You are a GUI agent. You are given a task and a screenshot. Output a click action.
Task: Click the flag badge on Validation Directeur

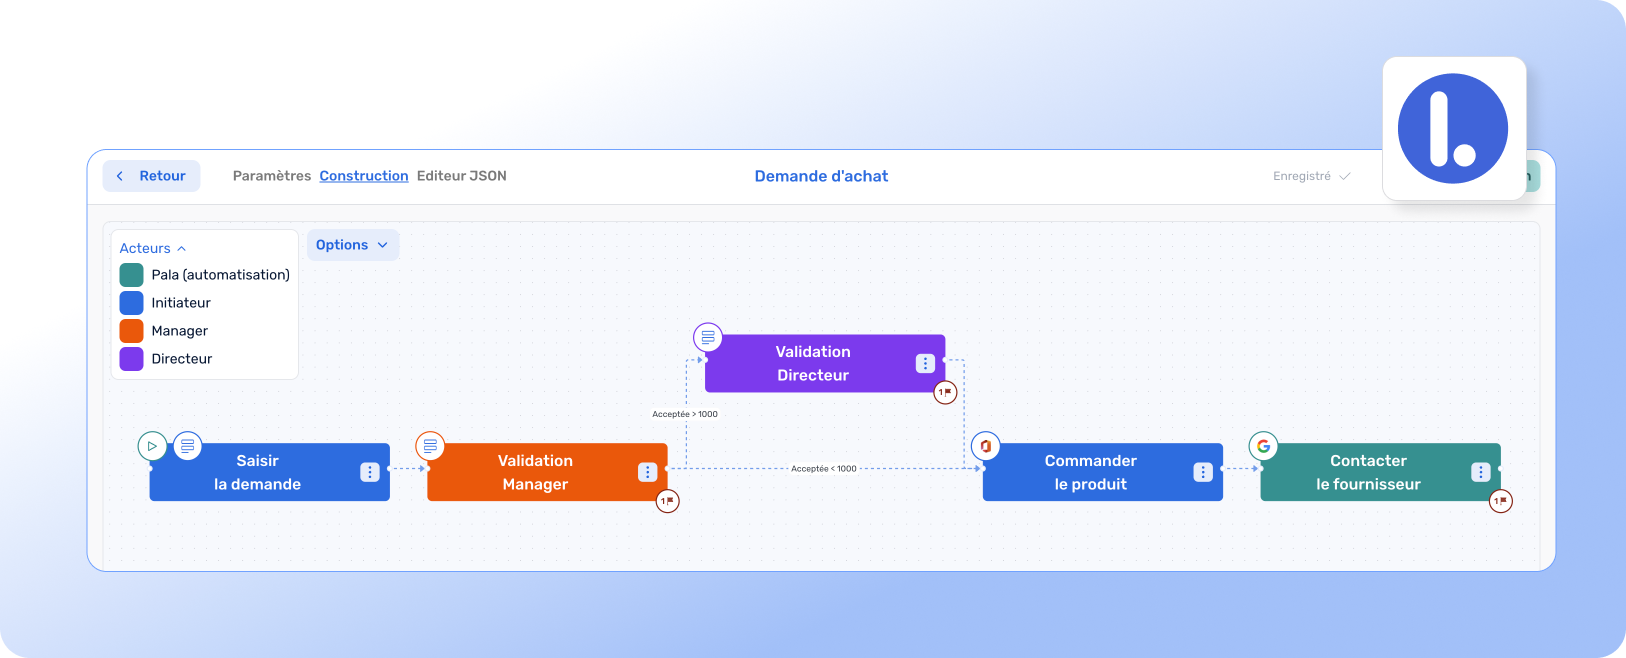click(x=945, y=392)
